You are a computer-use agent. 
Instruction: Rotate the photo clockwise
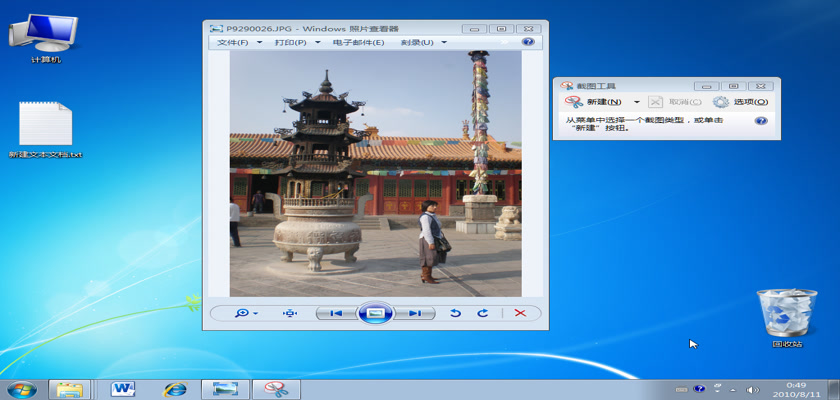482,313
